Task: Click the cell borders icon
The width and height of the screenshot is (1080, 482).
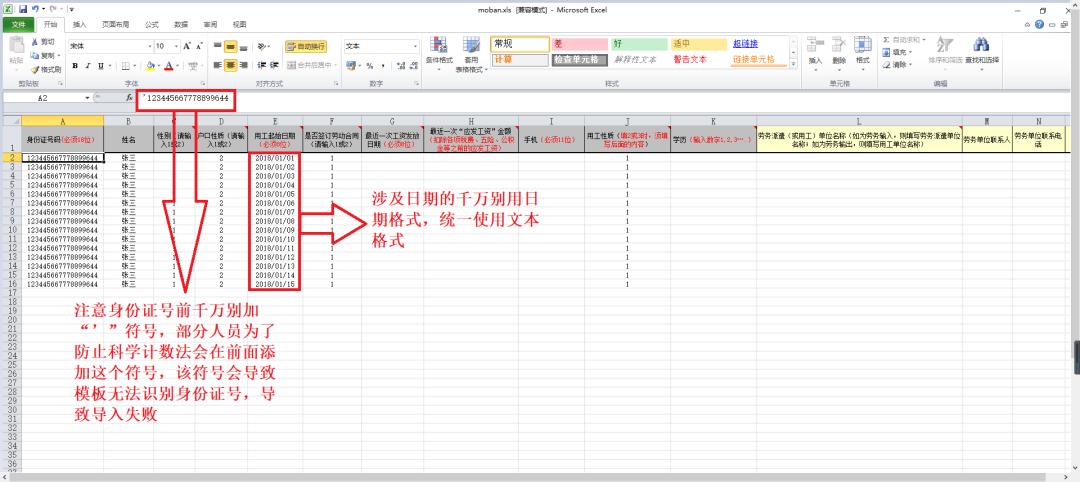Action: tap(126, 66)
